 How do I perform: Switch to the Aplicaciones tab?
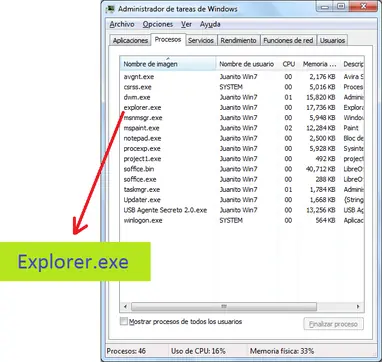[130, 40]
